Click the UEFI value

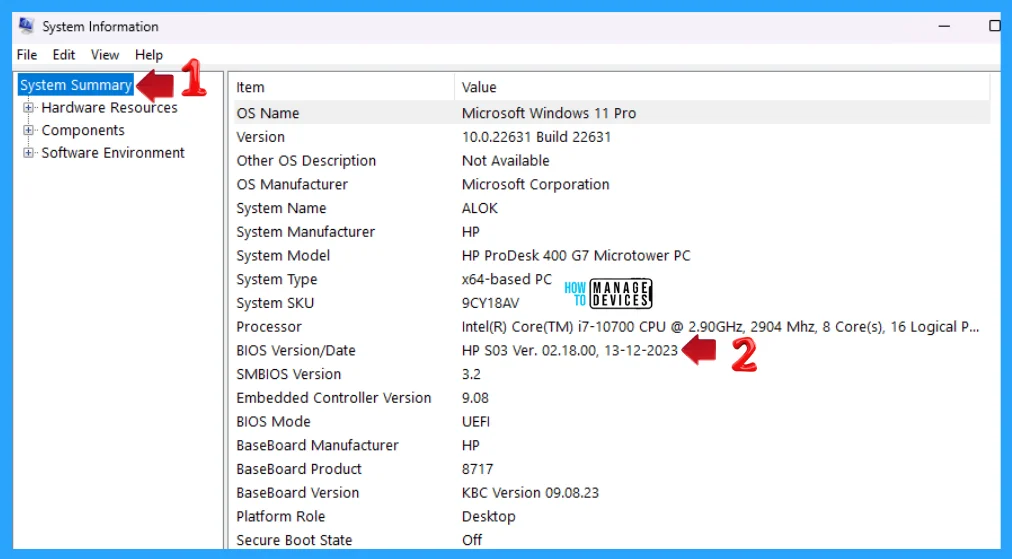coord(476,422)
